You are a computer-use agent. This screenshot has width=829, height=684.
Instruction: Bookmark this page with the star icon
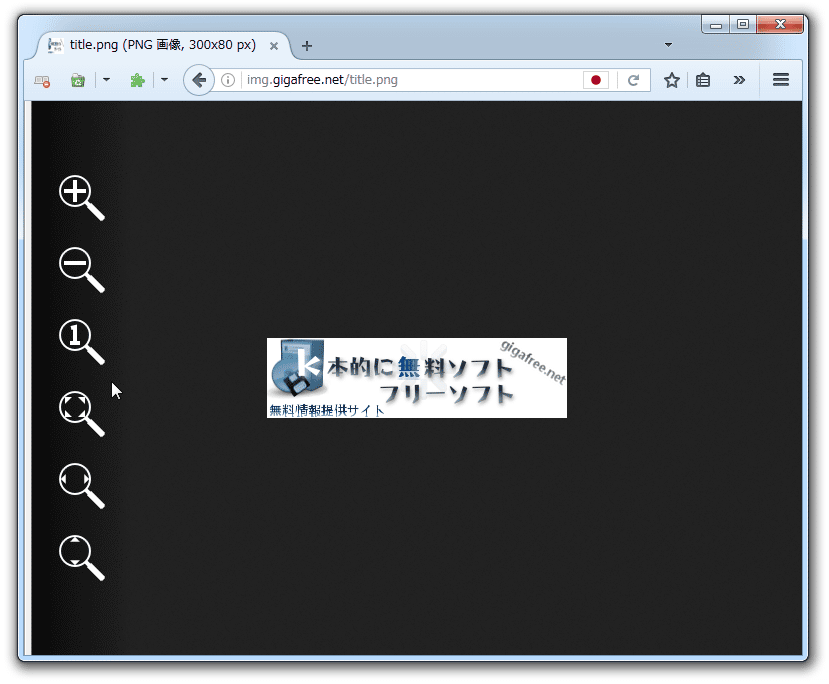pos(671,80)
